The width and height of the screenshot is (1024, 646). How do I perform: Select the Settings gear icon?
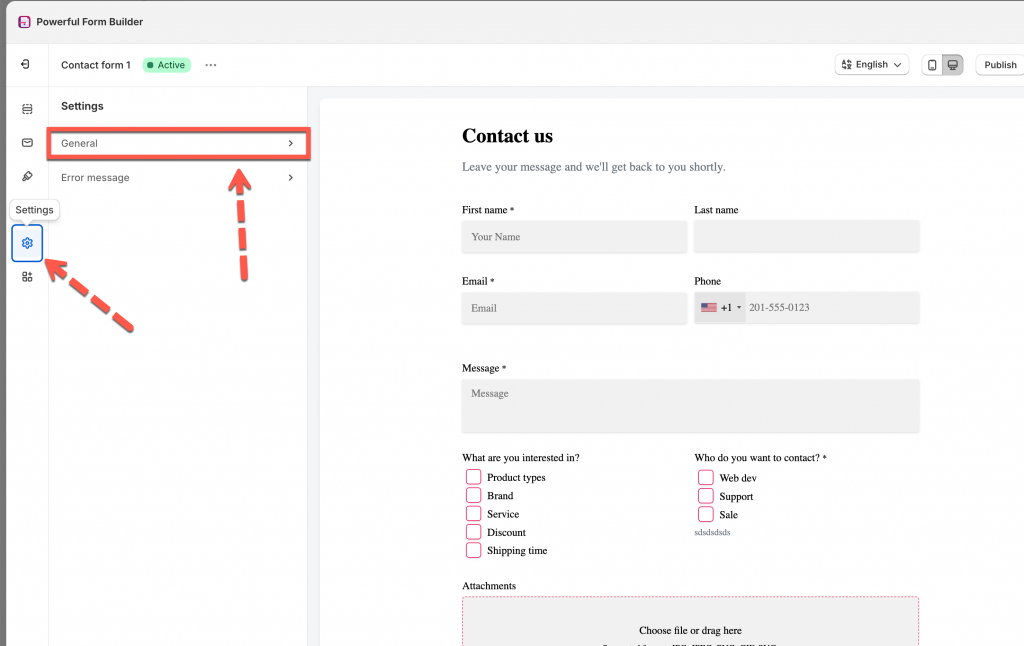[27, 243]
